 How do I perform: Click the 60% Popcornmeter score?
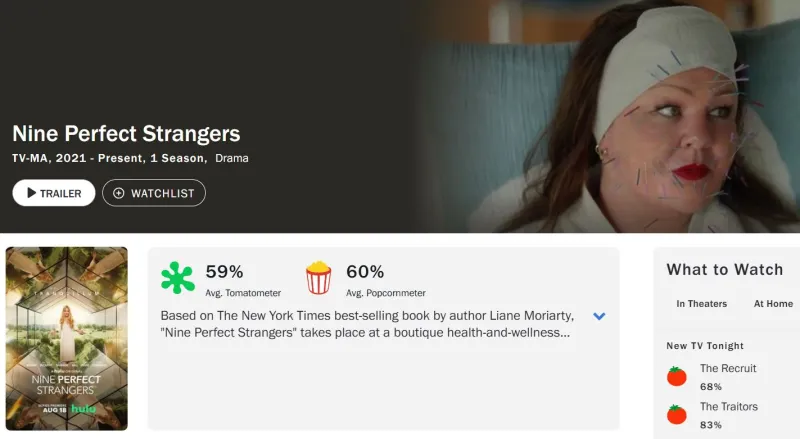click(x=365, y=271)
